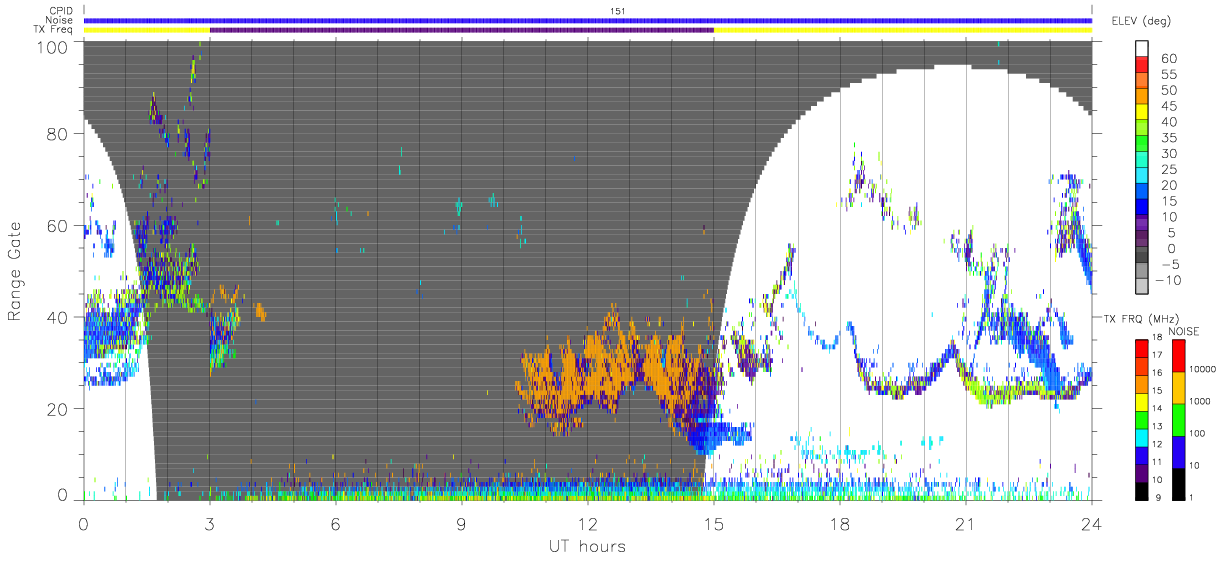
Task: Click the Range Gate tick label '20'
Action: pyautogui.click(x=57, y=408)
